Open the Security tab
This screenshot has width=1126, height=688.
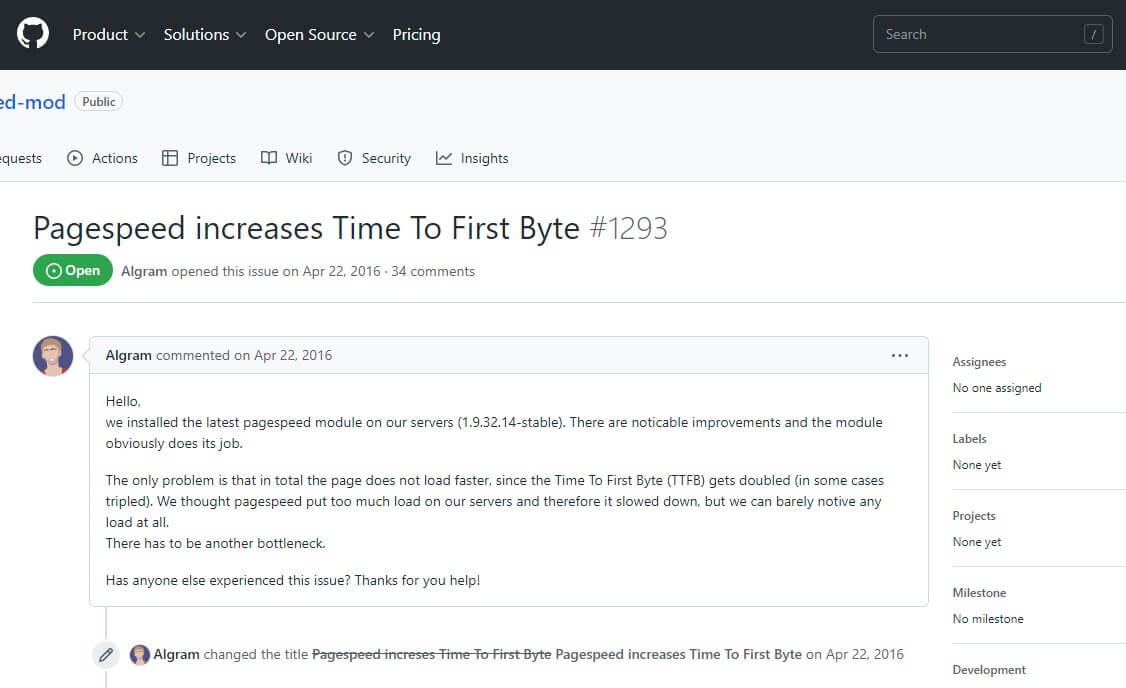click(373, 158)
